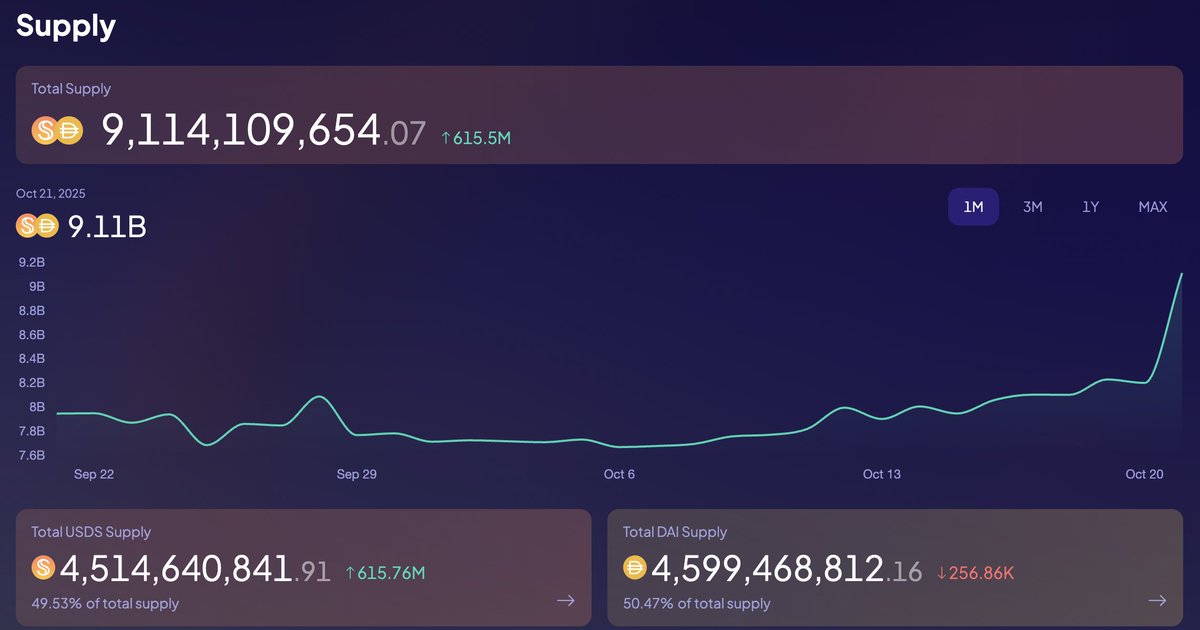Screen dimensions: 1200x630
Task: Click the Oct 13 x-axis label
Action: (x=882, y=474)
